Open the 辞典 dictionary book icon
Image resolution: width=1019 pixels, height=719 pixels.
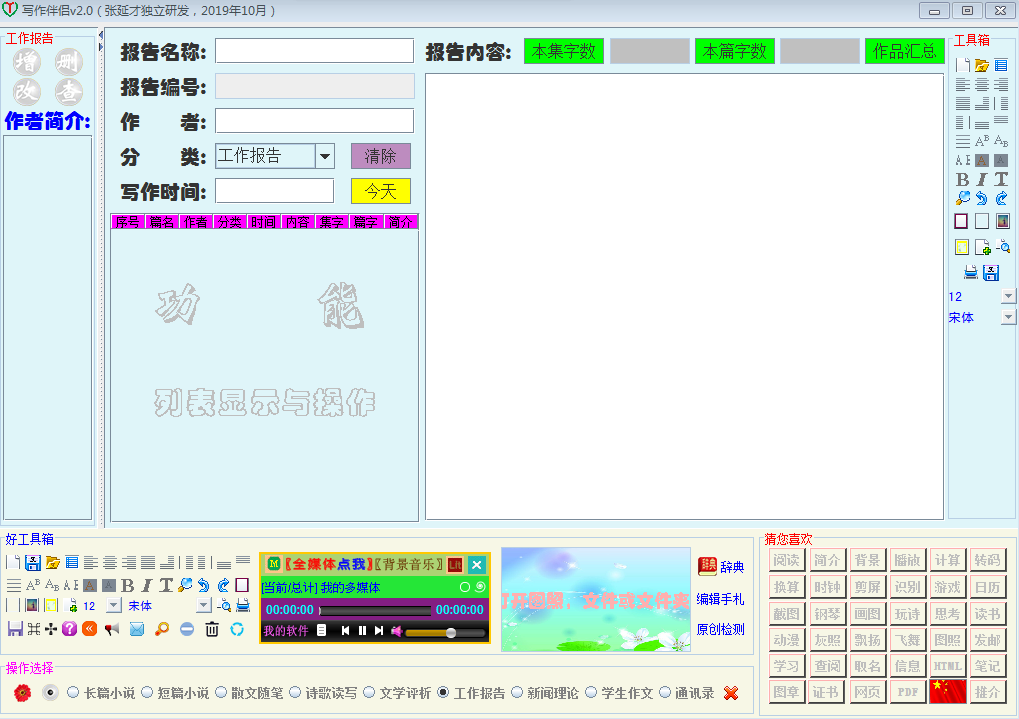pos(707,567)
